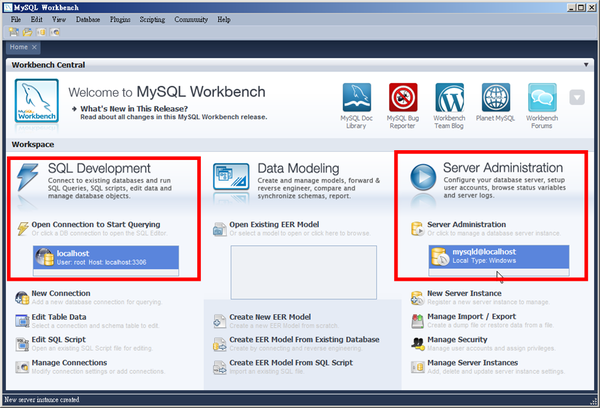This screenshot has height=408, width=600.
Task: Click the Manage Security icon
Action: (x=417, y=344)
